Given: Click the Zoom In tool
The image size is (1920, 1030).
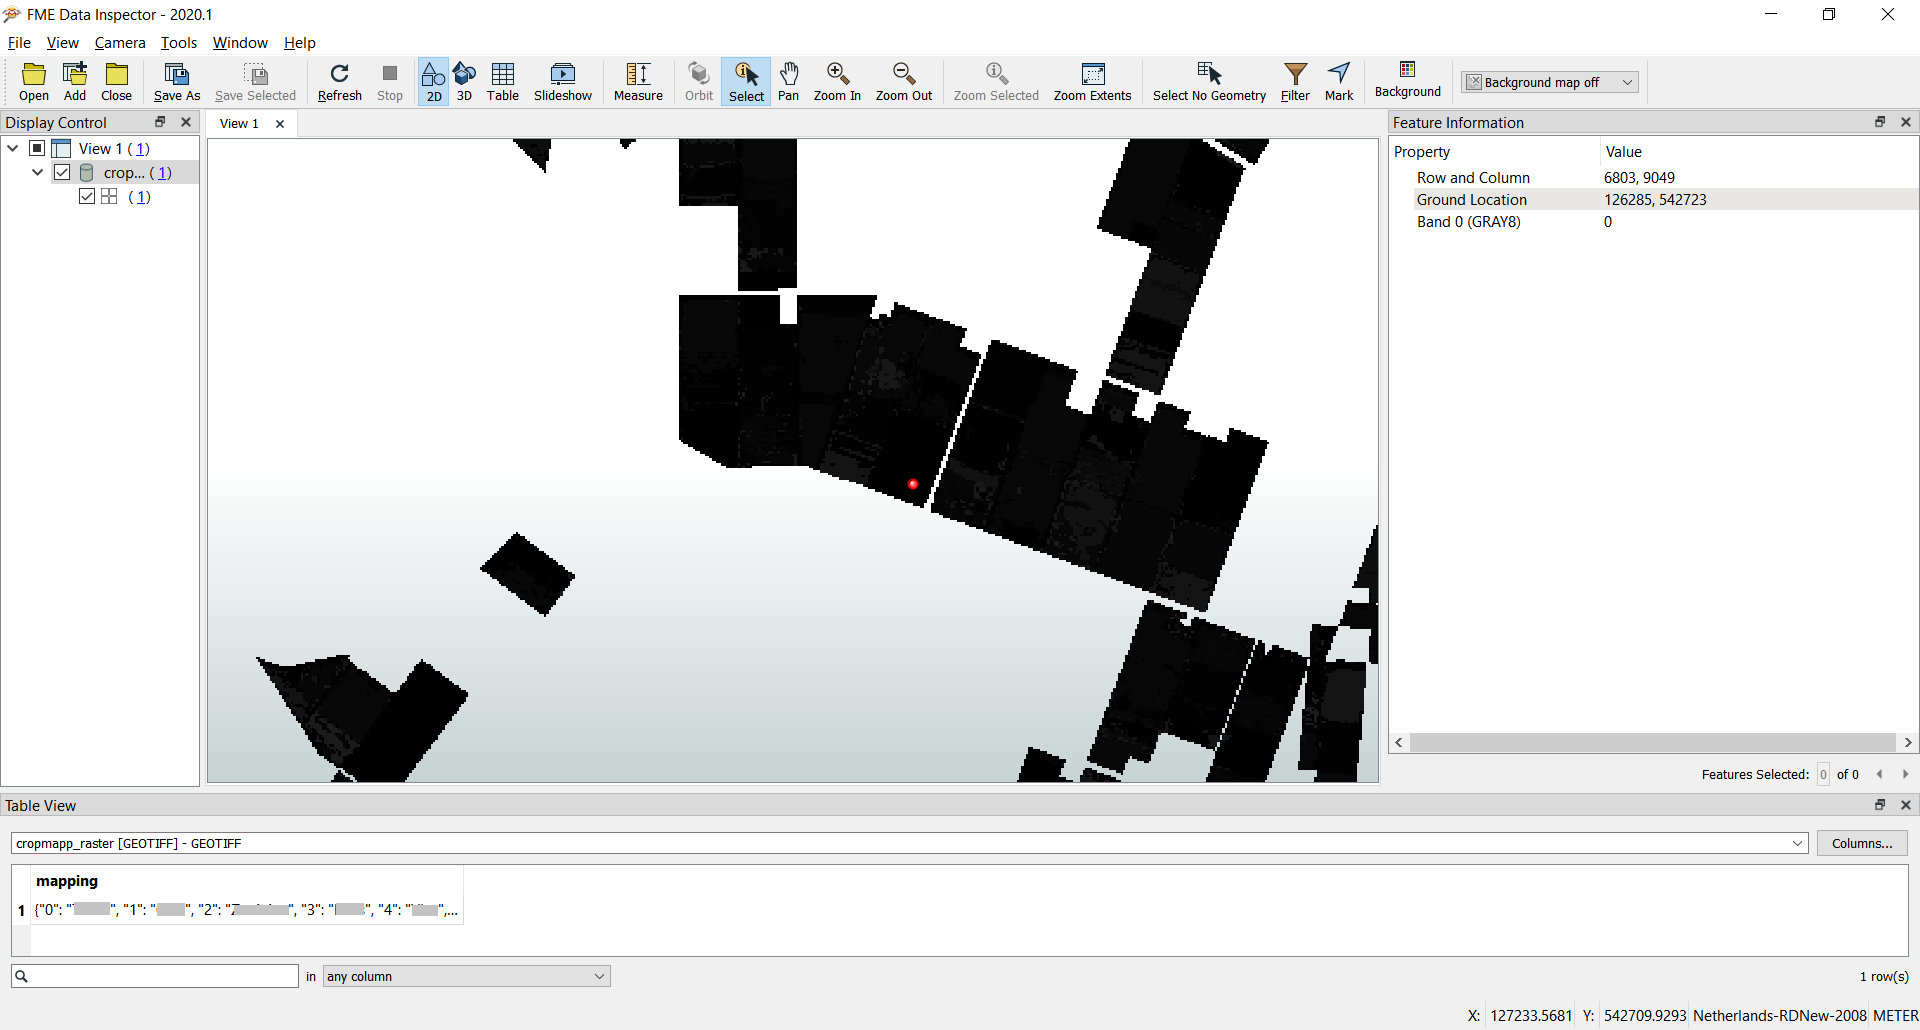Looking at the screenshot, I should click(837, 82).
